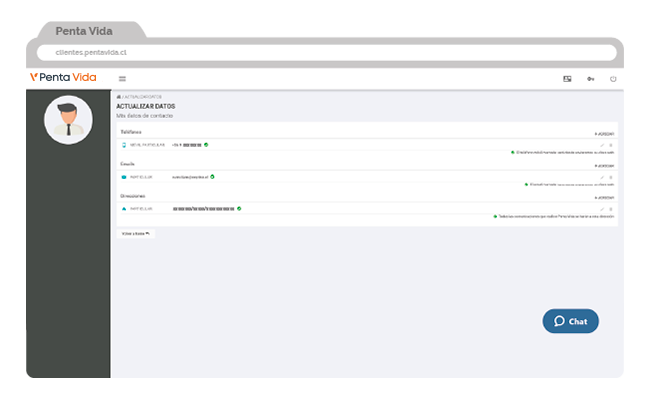650x400 pixels.
Task: Click the Penta Vida logo
Action: pos(63,77)
